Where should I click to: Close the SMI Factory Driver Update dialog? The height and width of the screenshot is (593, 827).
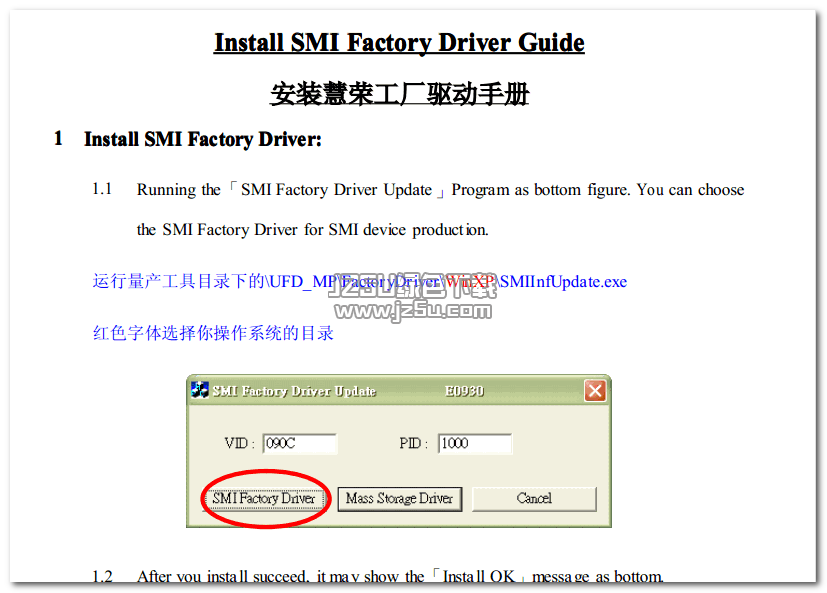click(595, 391)
